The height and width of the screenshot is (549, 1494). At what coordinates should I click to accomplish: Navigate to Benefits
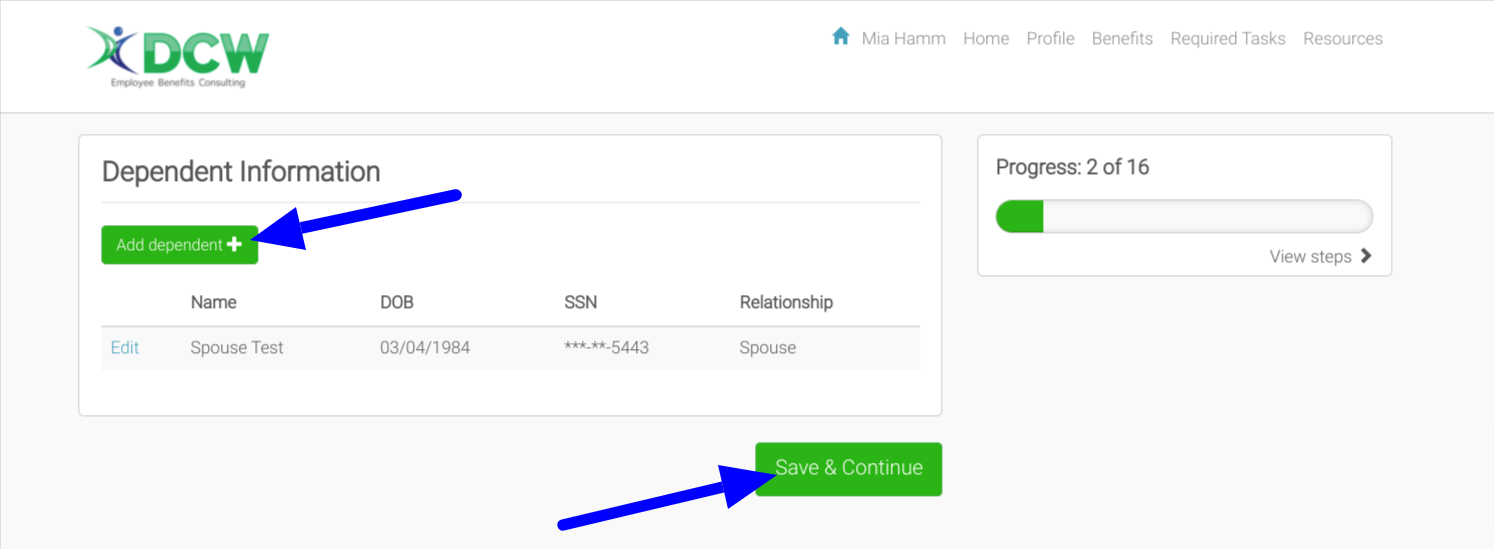[1122, 39]
